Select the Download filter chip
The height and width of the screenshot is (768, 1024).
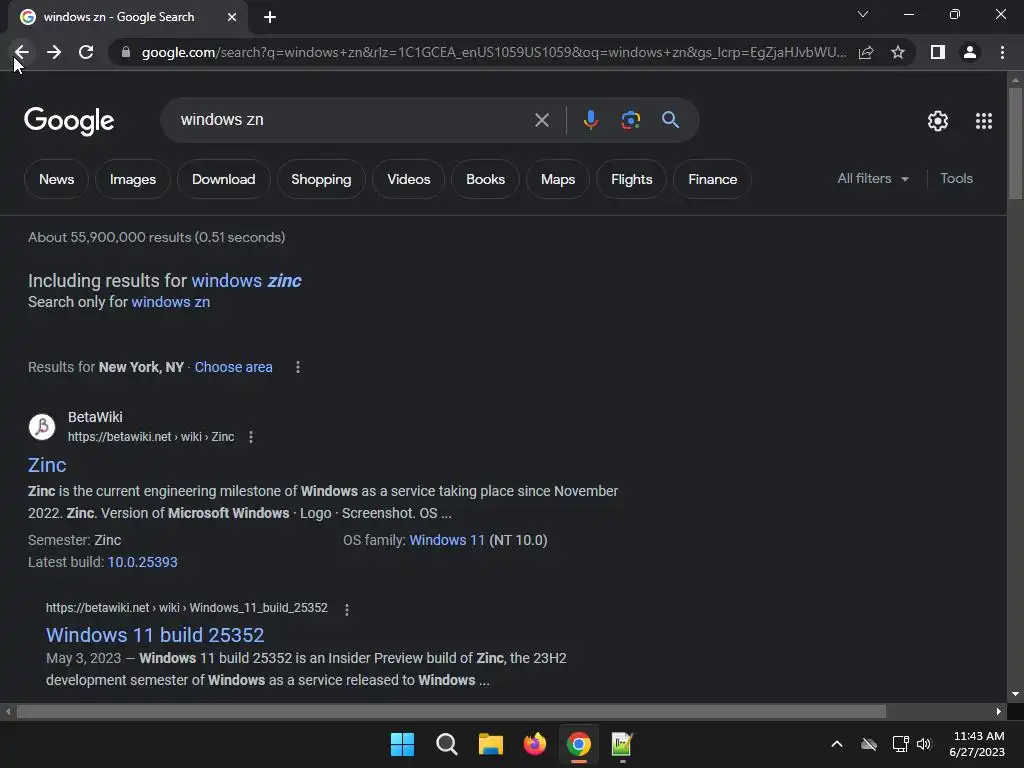pos(223,179)
